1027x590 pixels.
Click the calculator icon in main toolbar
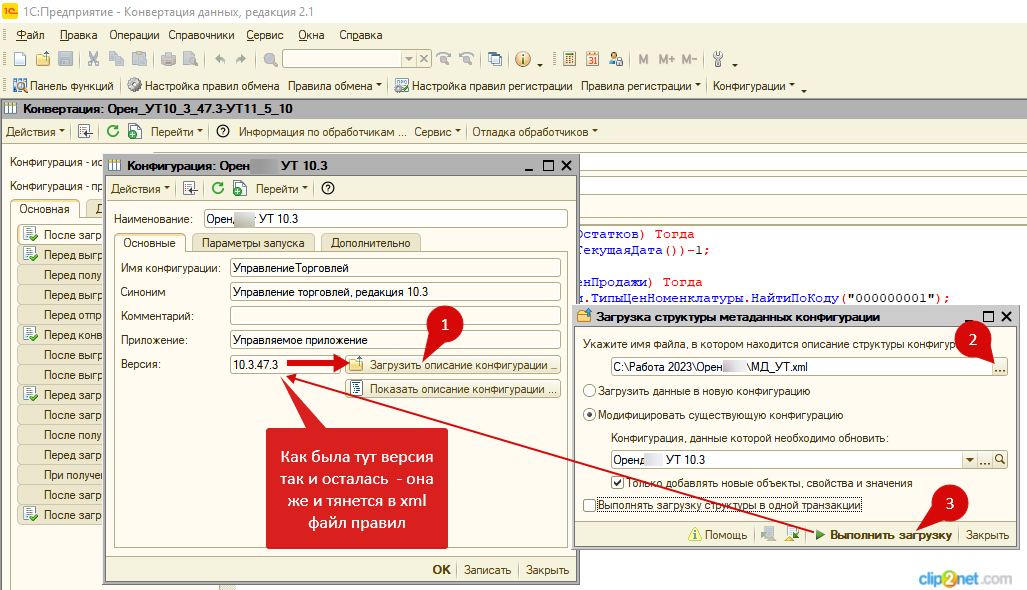coord(570,59)
